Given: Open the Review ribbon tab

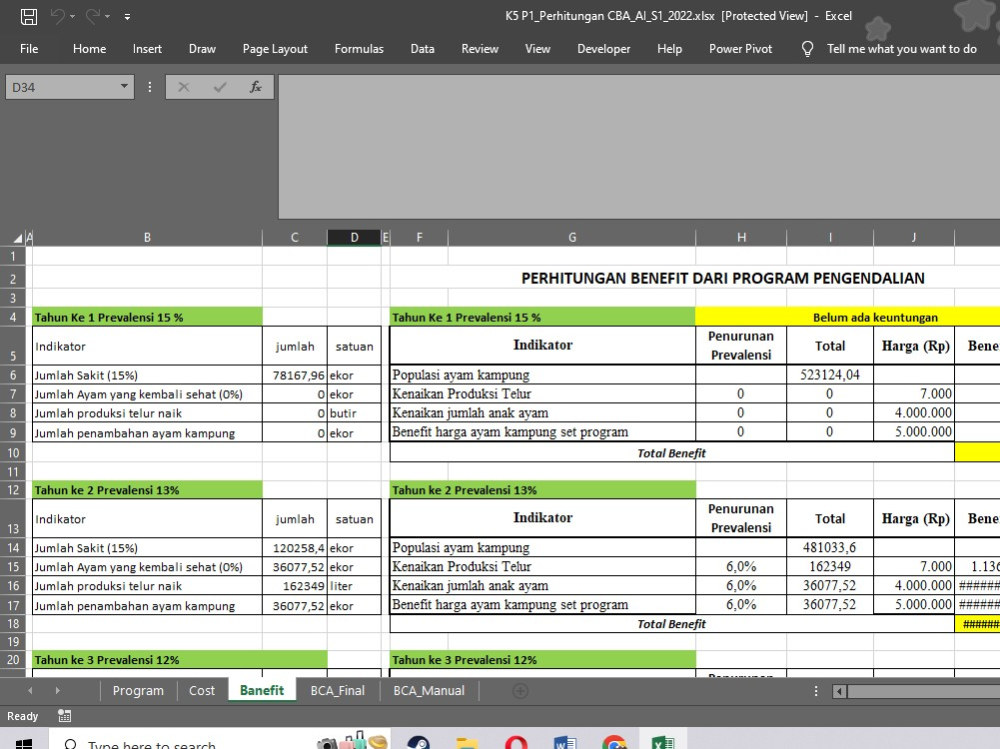Looking at the screenshot, I should click(480, 48).
